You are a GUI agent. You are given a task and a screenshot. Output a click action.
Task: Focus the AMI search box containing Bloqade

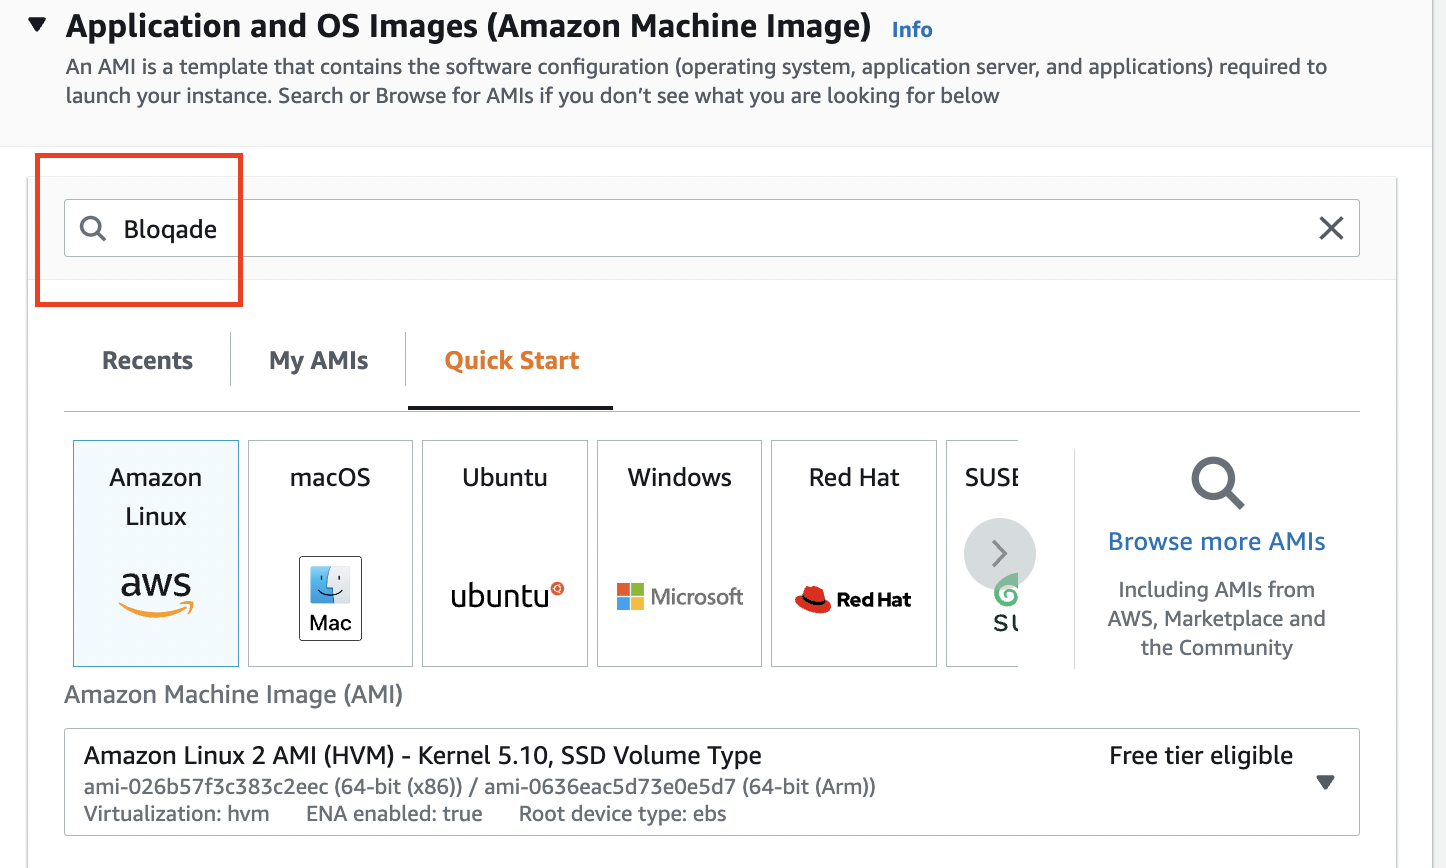point(711,228)
